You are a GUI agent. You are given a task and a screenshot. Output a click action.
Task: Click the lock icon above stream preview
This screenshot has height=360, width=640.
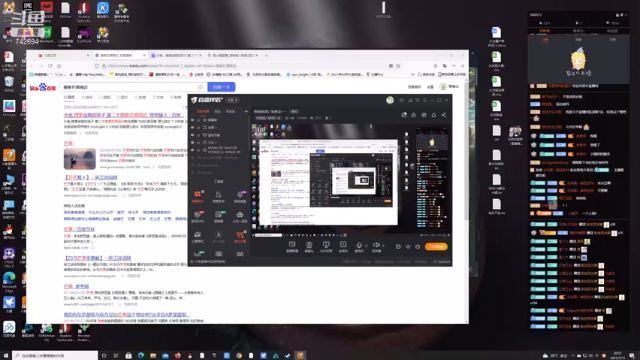[x=413, y=115]
